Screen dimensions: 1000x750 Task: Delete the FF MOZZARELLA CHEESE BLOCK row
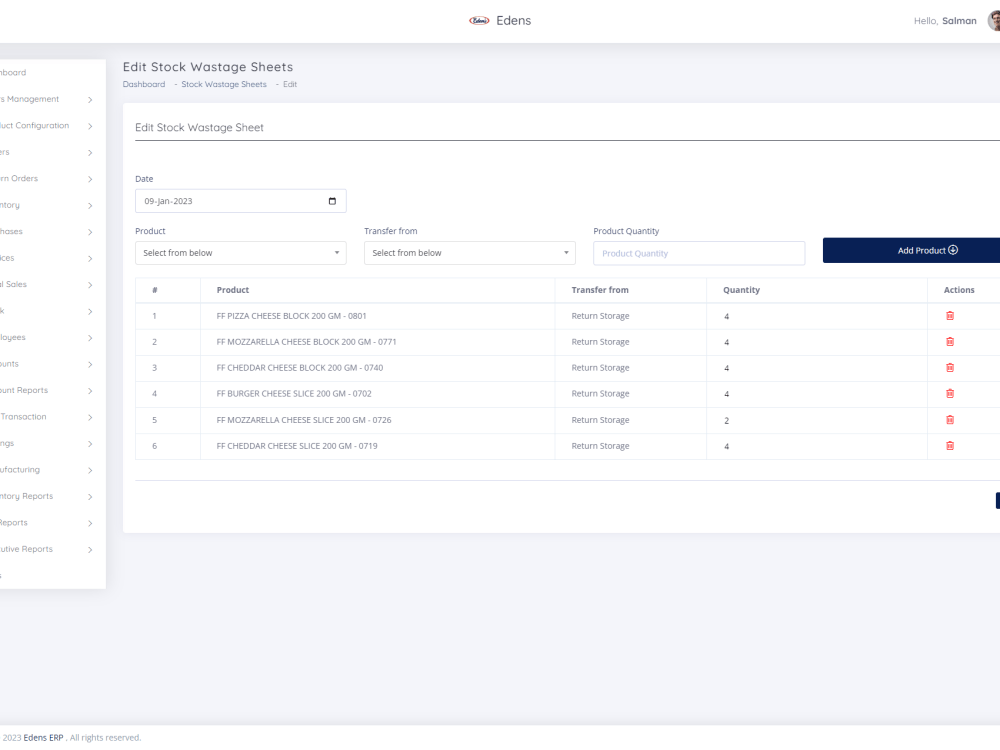coord(950,342)
